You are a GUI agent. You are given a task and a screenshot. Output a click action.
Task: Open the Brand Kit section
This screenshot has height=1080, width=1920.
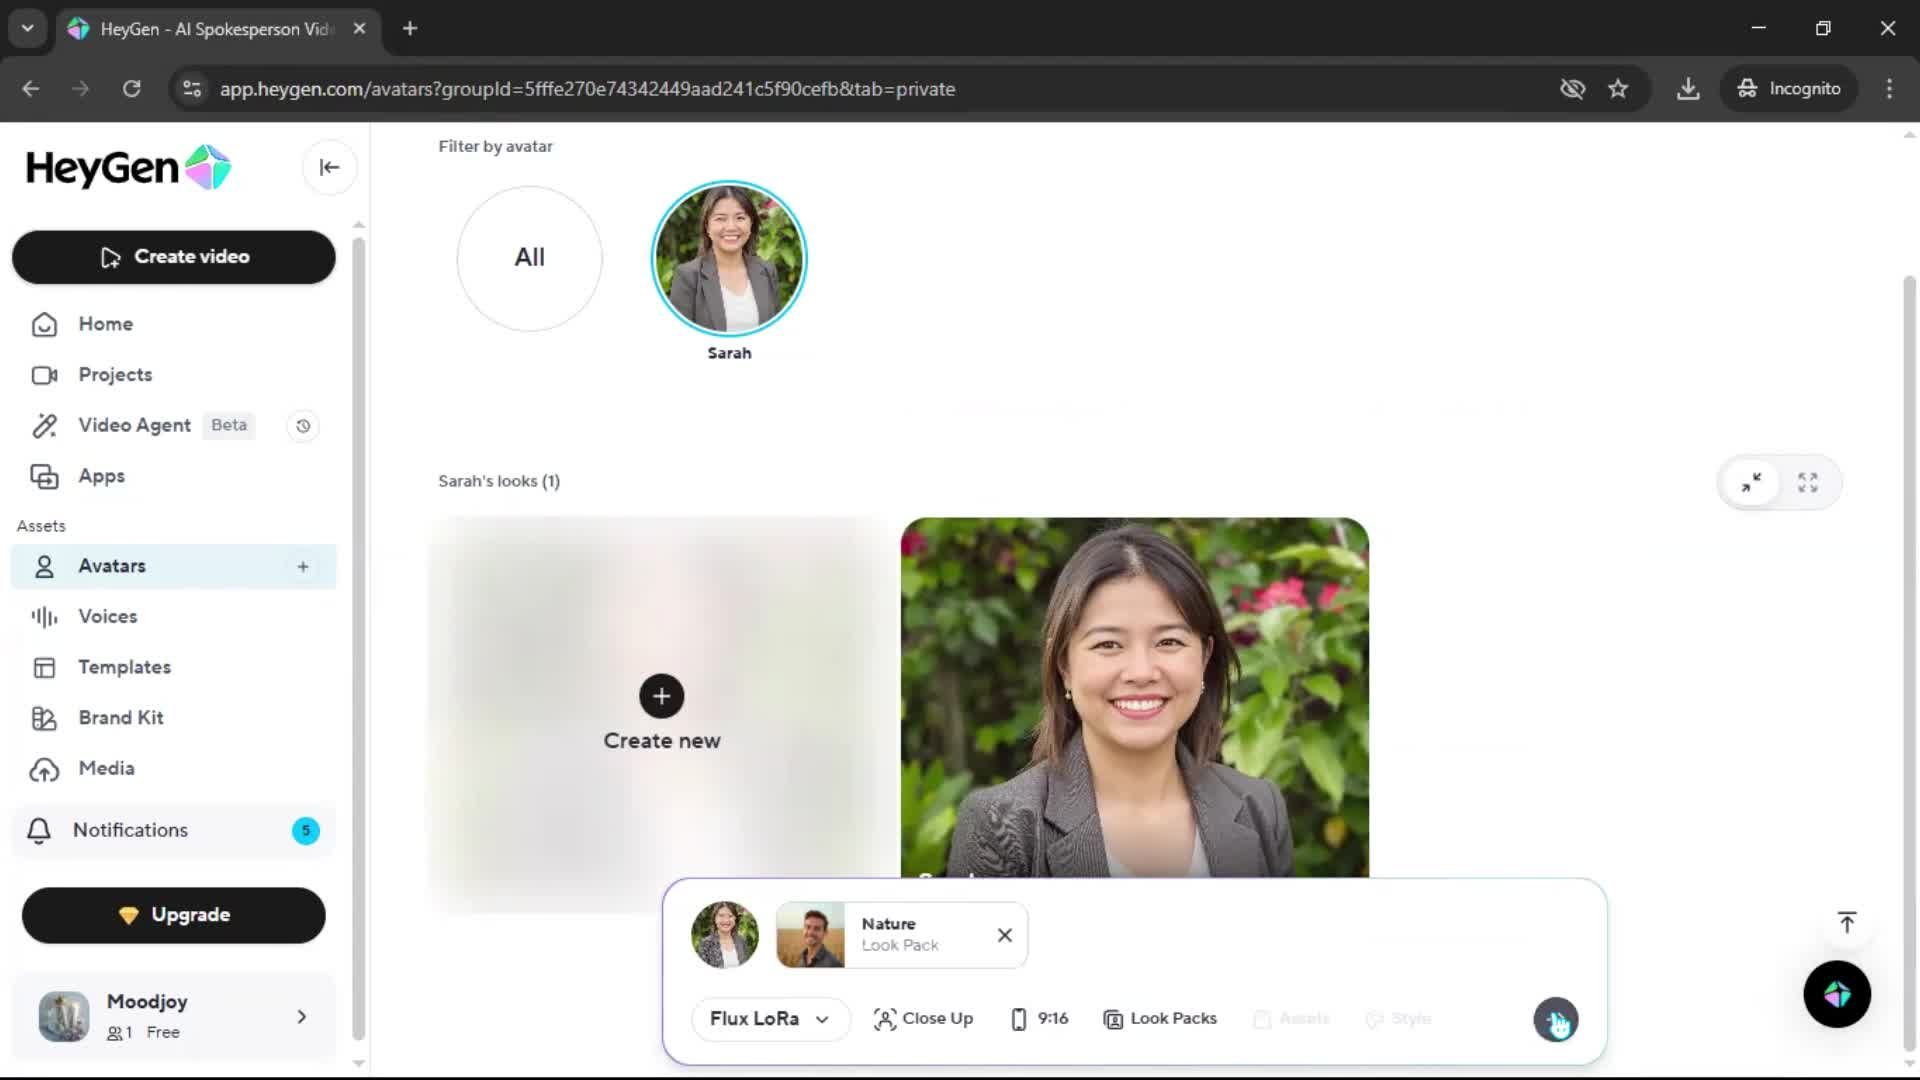pyautogui.click(x=120, y=718)
